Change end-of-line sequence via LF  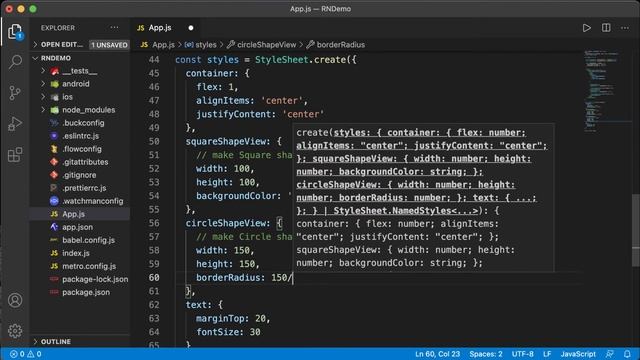click(x=547, y=354)
